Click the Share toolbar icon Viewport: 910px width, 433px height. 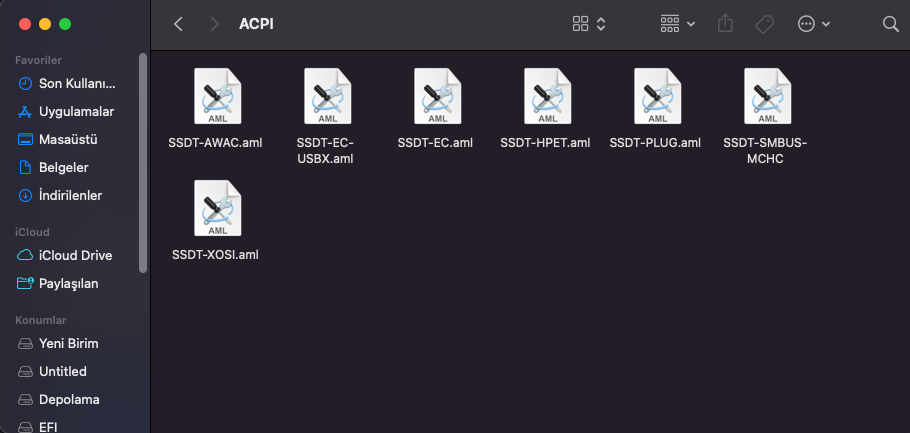pos(727,24)
